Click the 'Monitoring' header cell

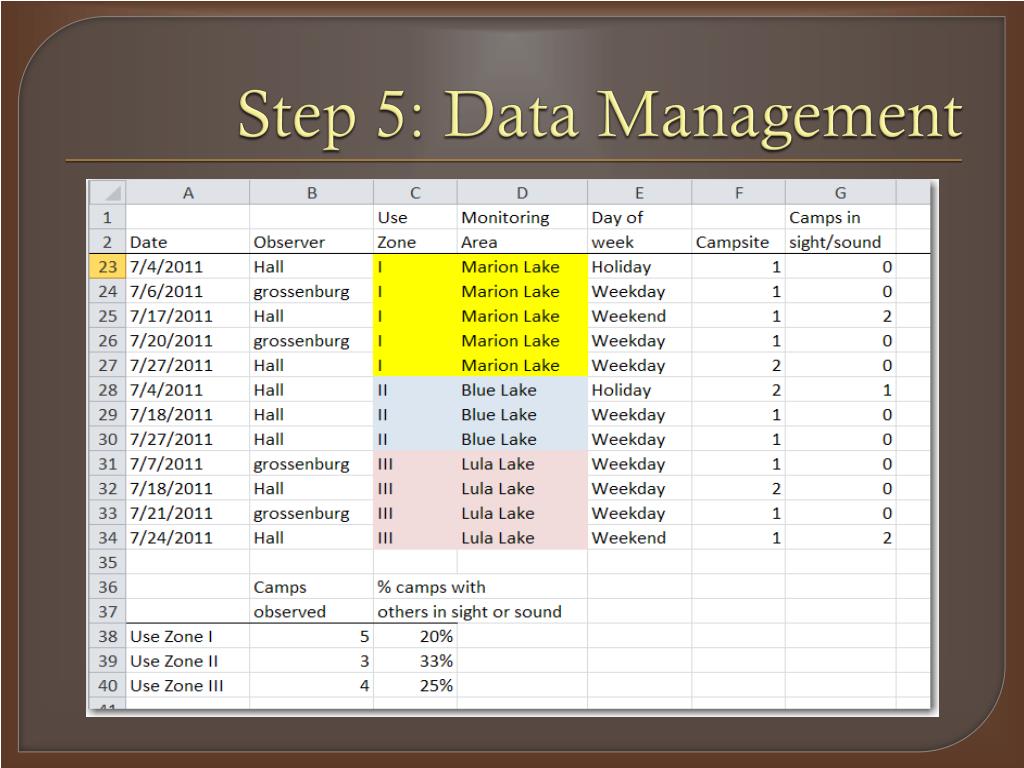tap(522, 217)
